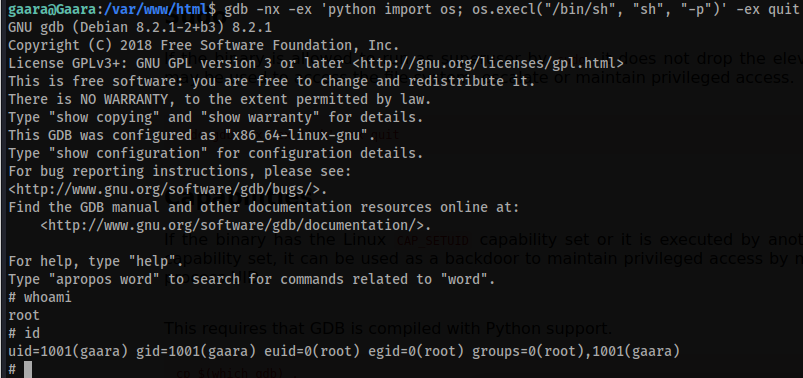The image size is (803, 378).
Task: Click the background 'This requires that GDB is compiled' sentence
Action: [388, 328]
